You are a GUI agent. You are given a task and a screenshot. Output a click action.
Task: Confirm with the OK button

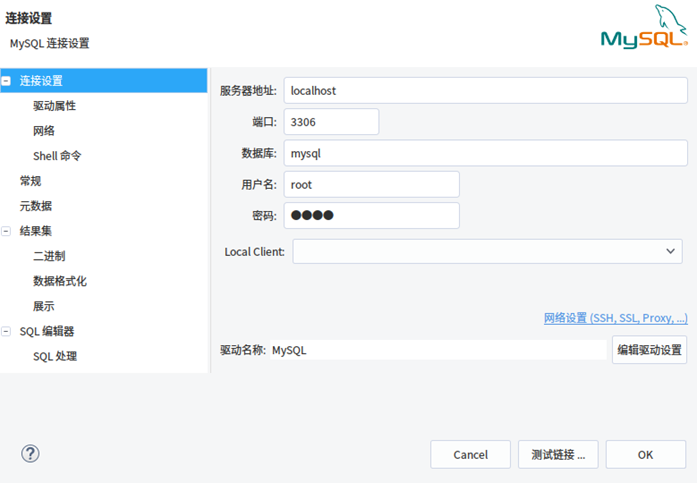pos(645,455)
